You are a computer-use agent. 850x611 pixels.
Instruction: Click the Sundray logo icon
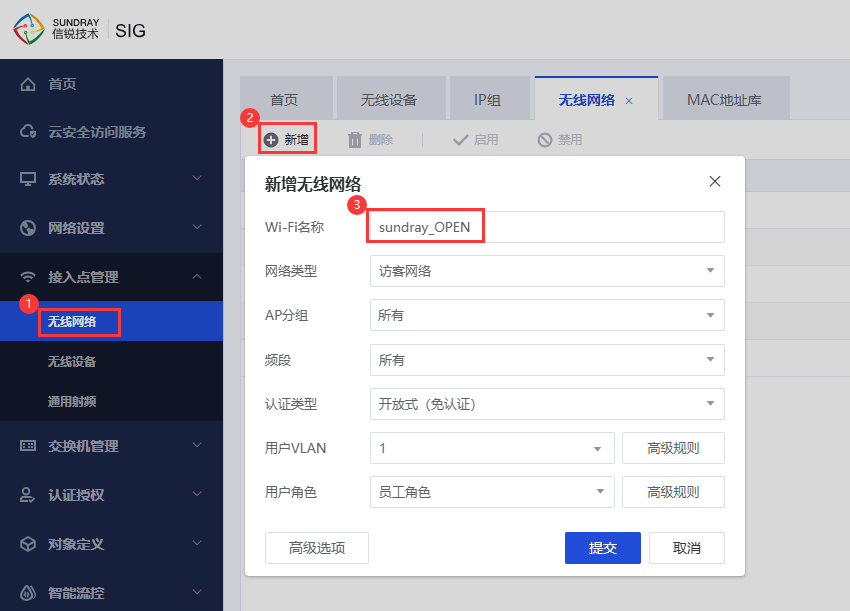pyautogui.click(x=28, y=29)
